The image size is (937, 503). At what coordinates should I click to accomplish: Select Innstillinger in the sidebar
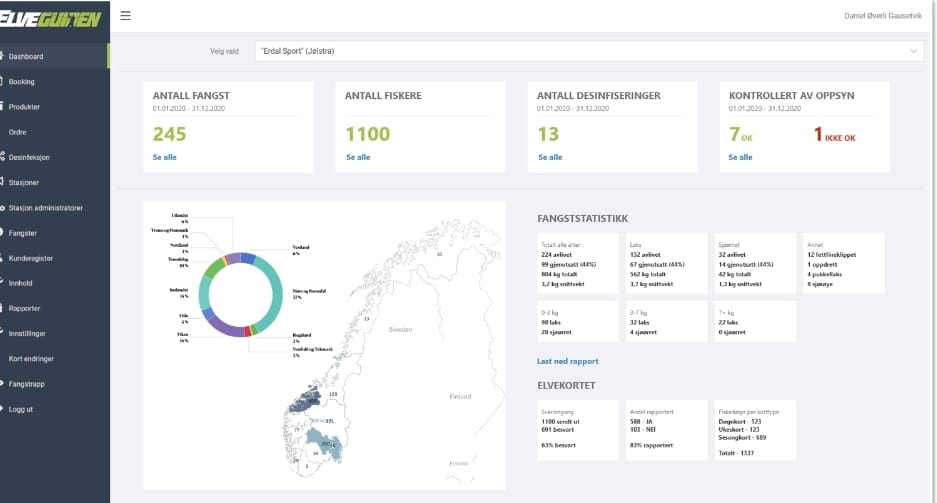coord(27,333)
